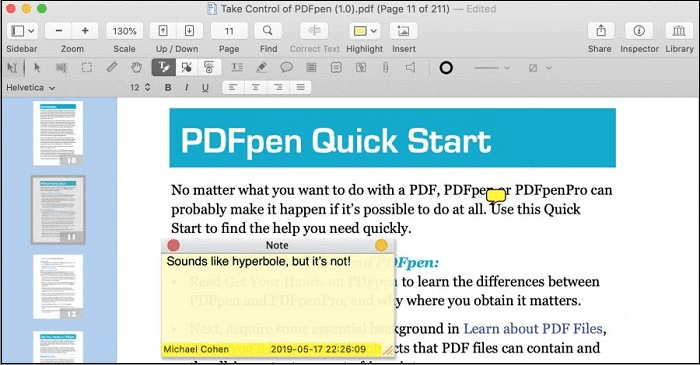700x365 pixels.
Task: Select the hand tool in toolbar
Action: coord(136,68)
